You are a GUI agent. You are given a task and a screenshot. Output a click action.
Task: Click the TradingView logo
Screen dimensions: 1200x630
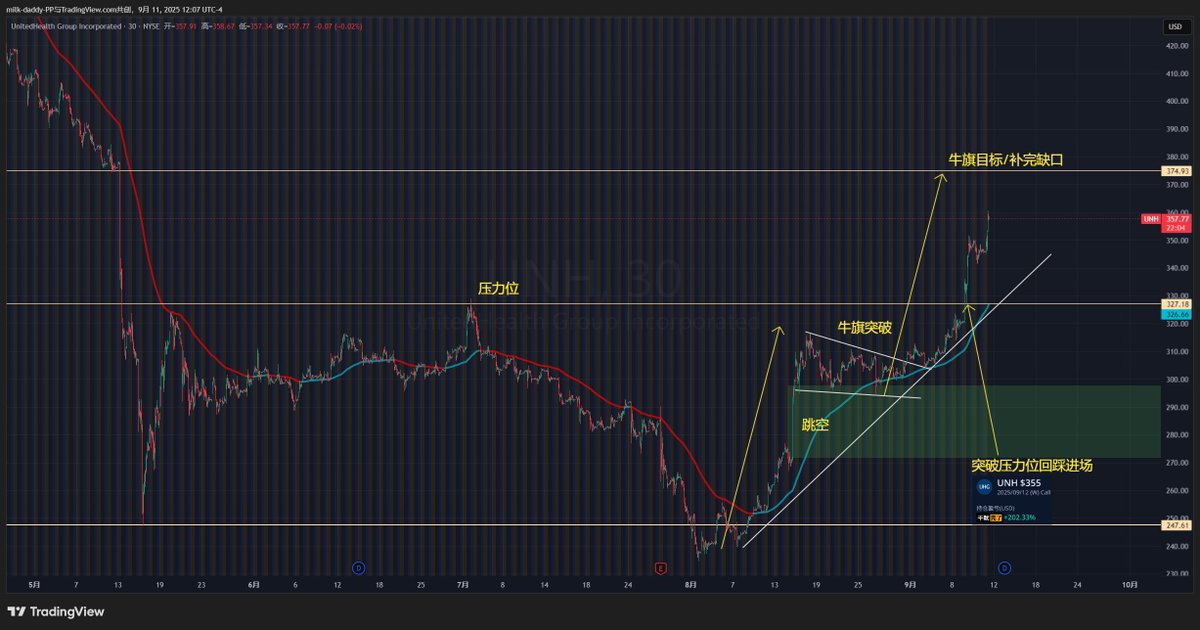coord(56,612)
